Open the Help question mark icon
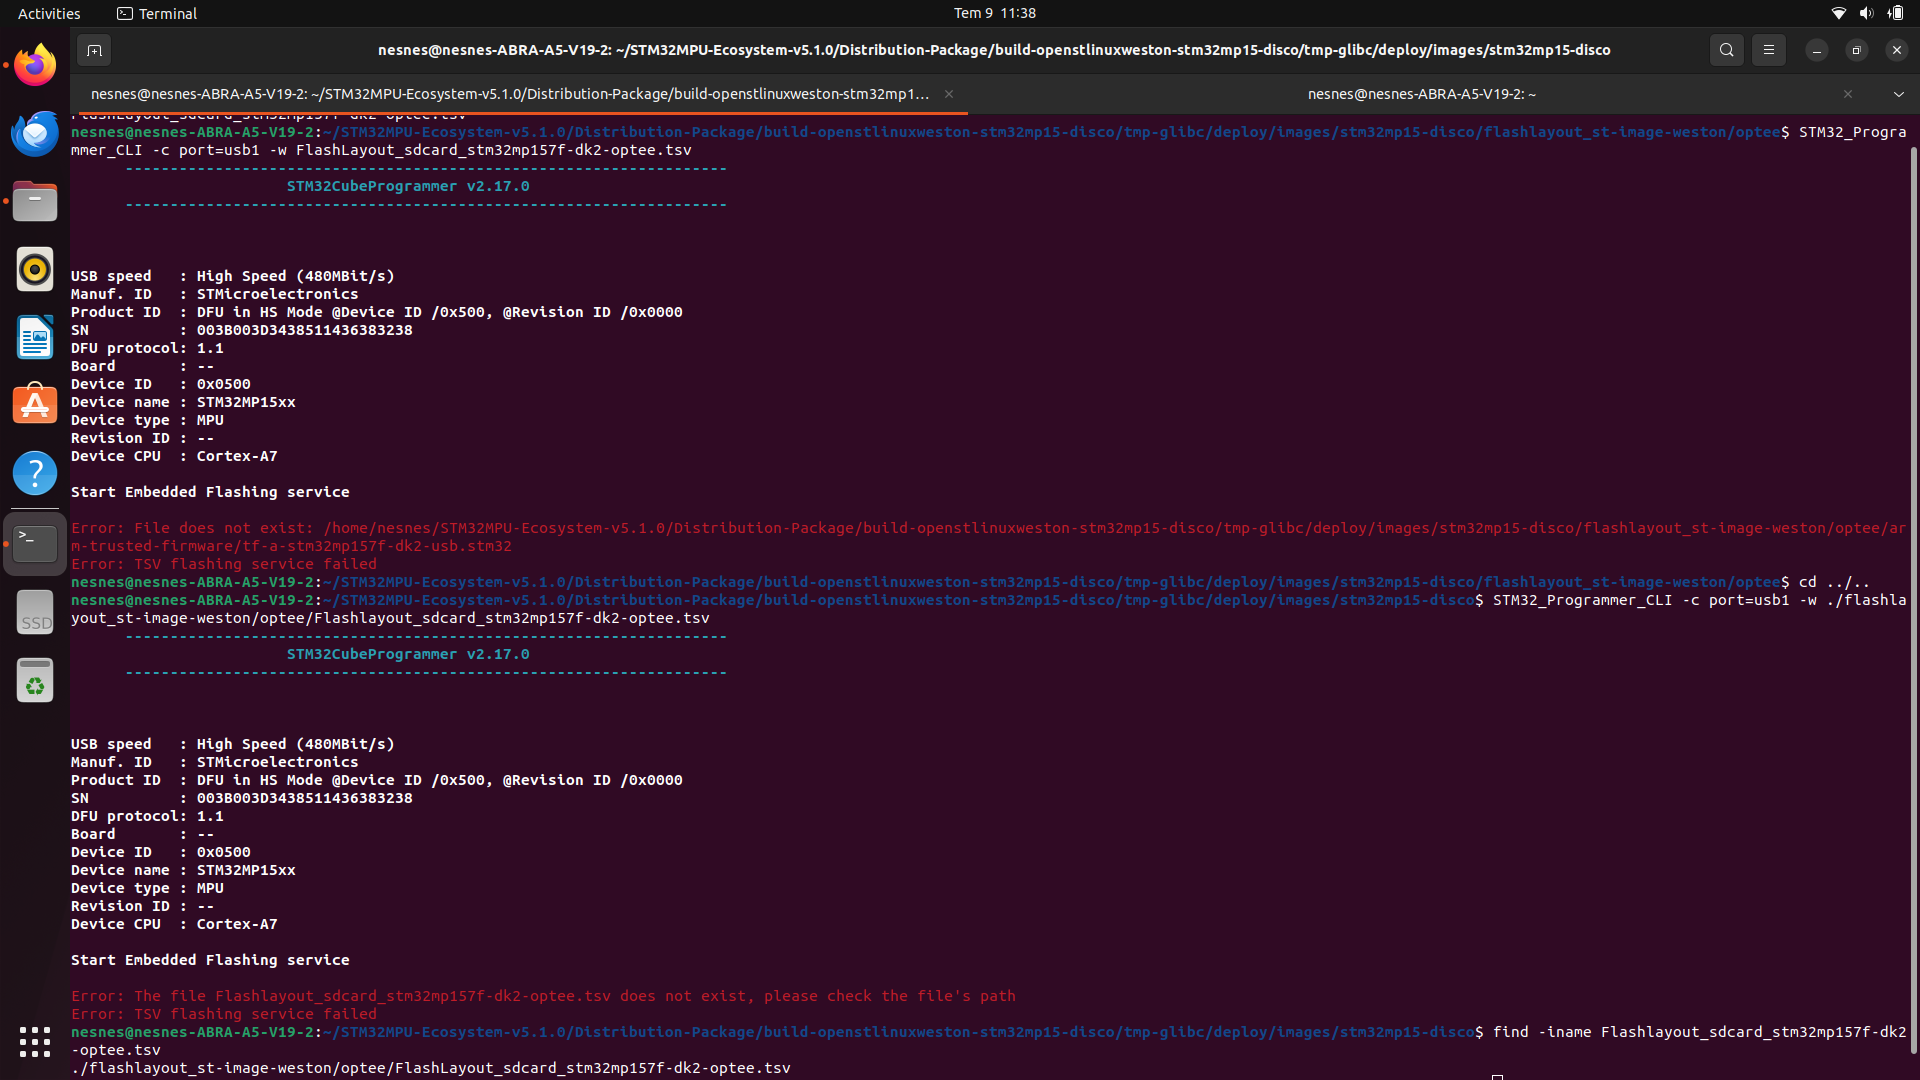 pyautogui.click(x=35, y=473)
